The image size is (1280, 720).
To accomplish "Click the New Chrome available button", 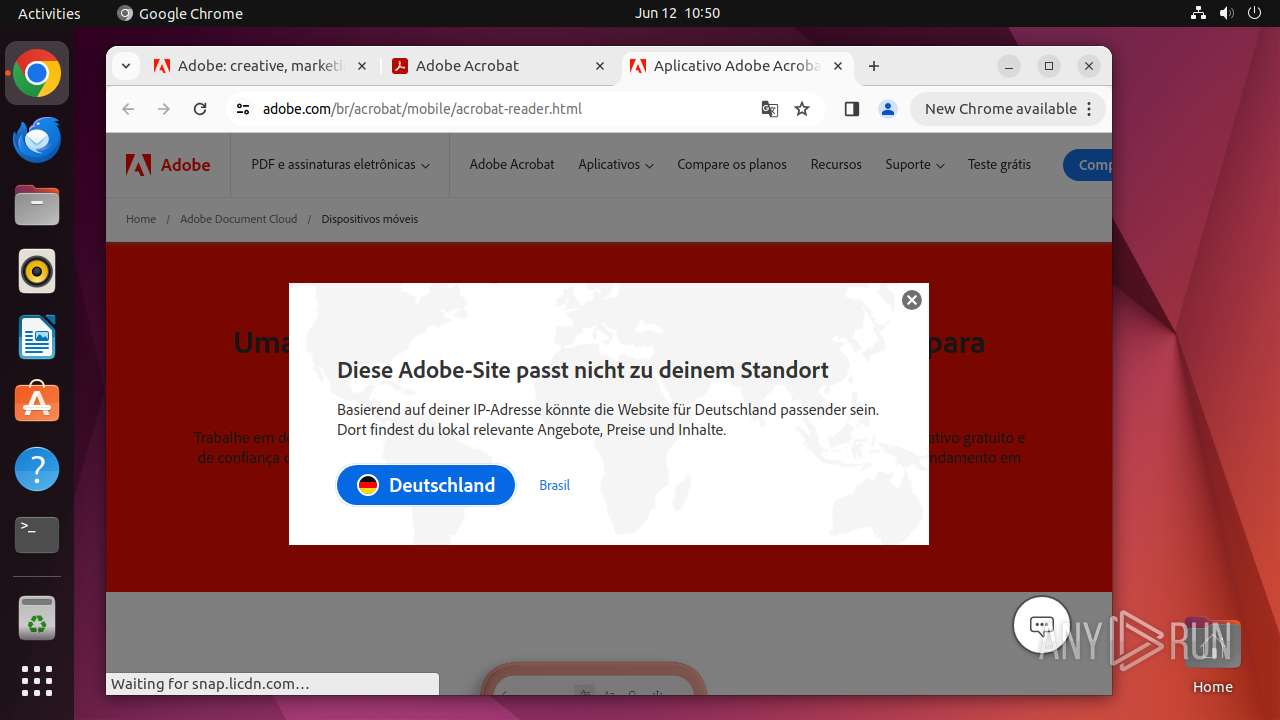I will pyautogui.click(x=1008, y=109).
